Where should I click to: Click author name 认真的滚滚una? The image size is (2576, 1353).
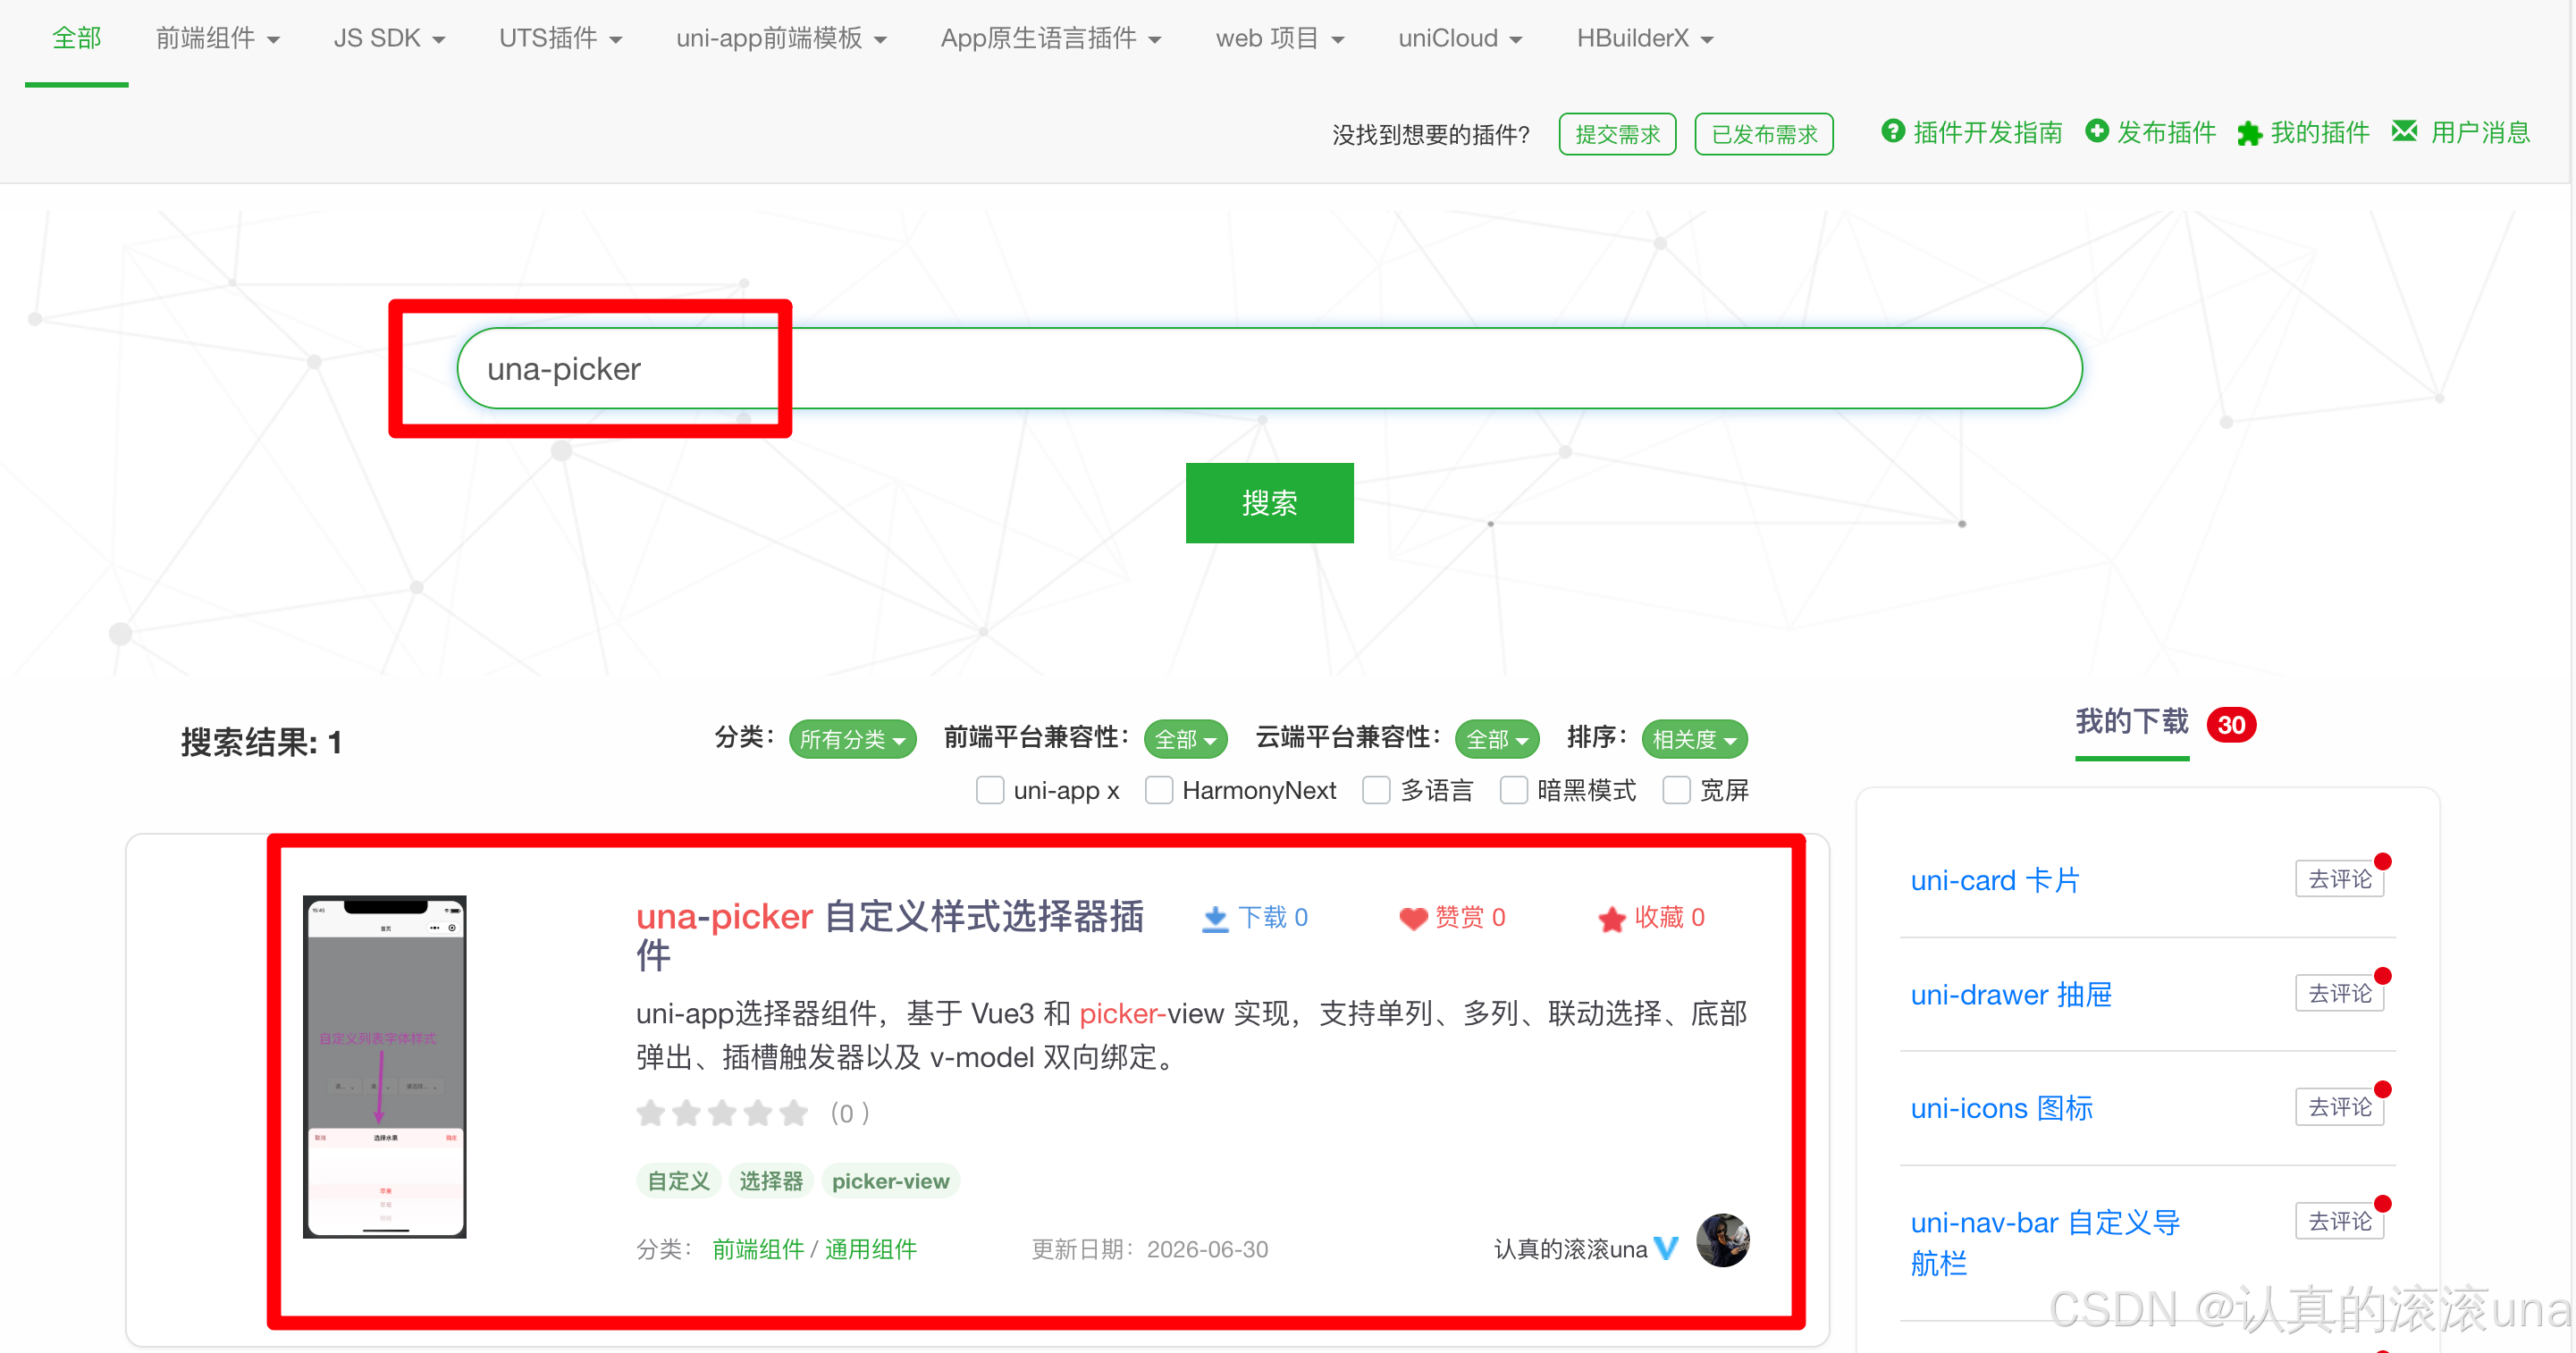coord(1570,1249)
